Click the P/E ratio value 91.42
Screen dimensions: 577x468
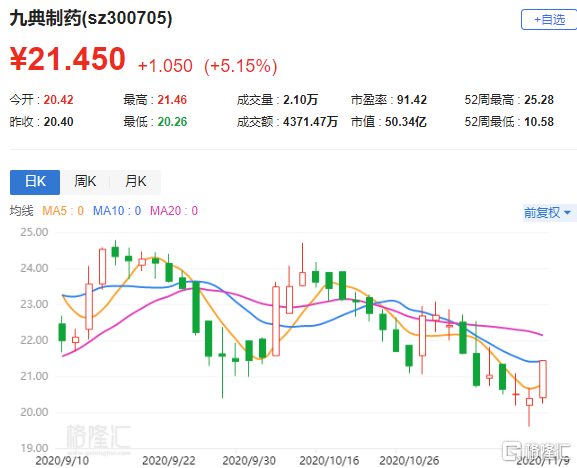pos(412,100)
